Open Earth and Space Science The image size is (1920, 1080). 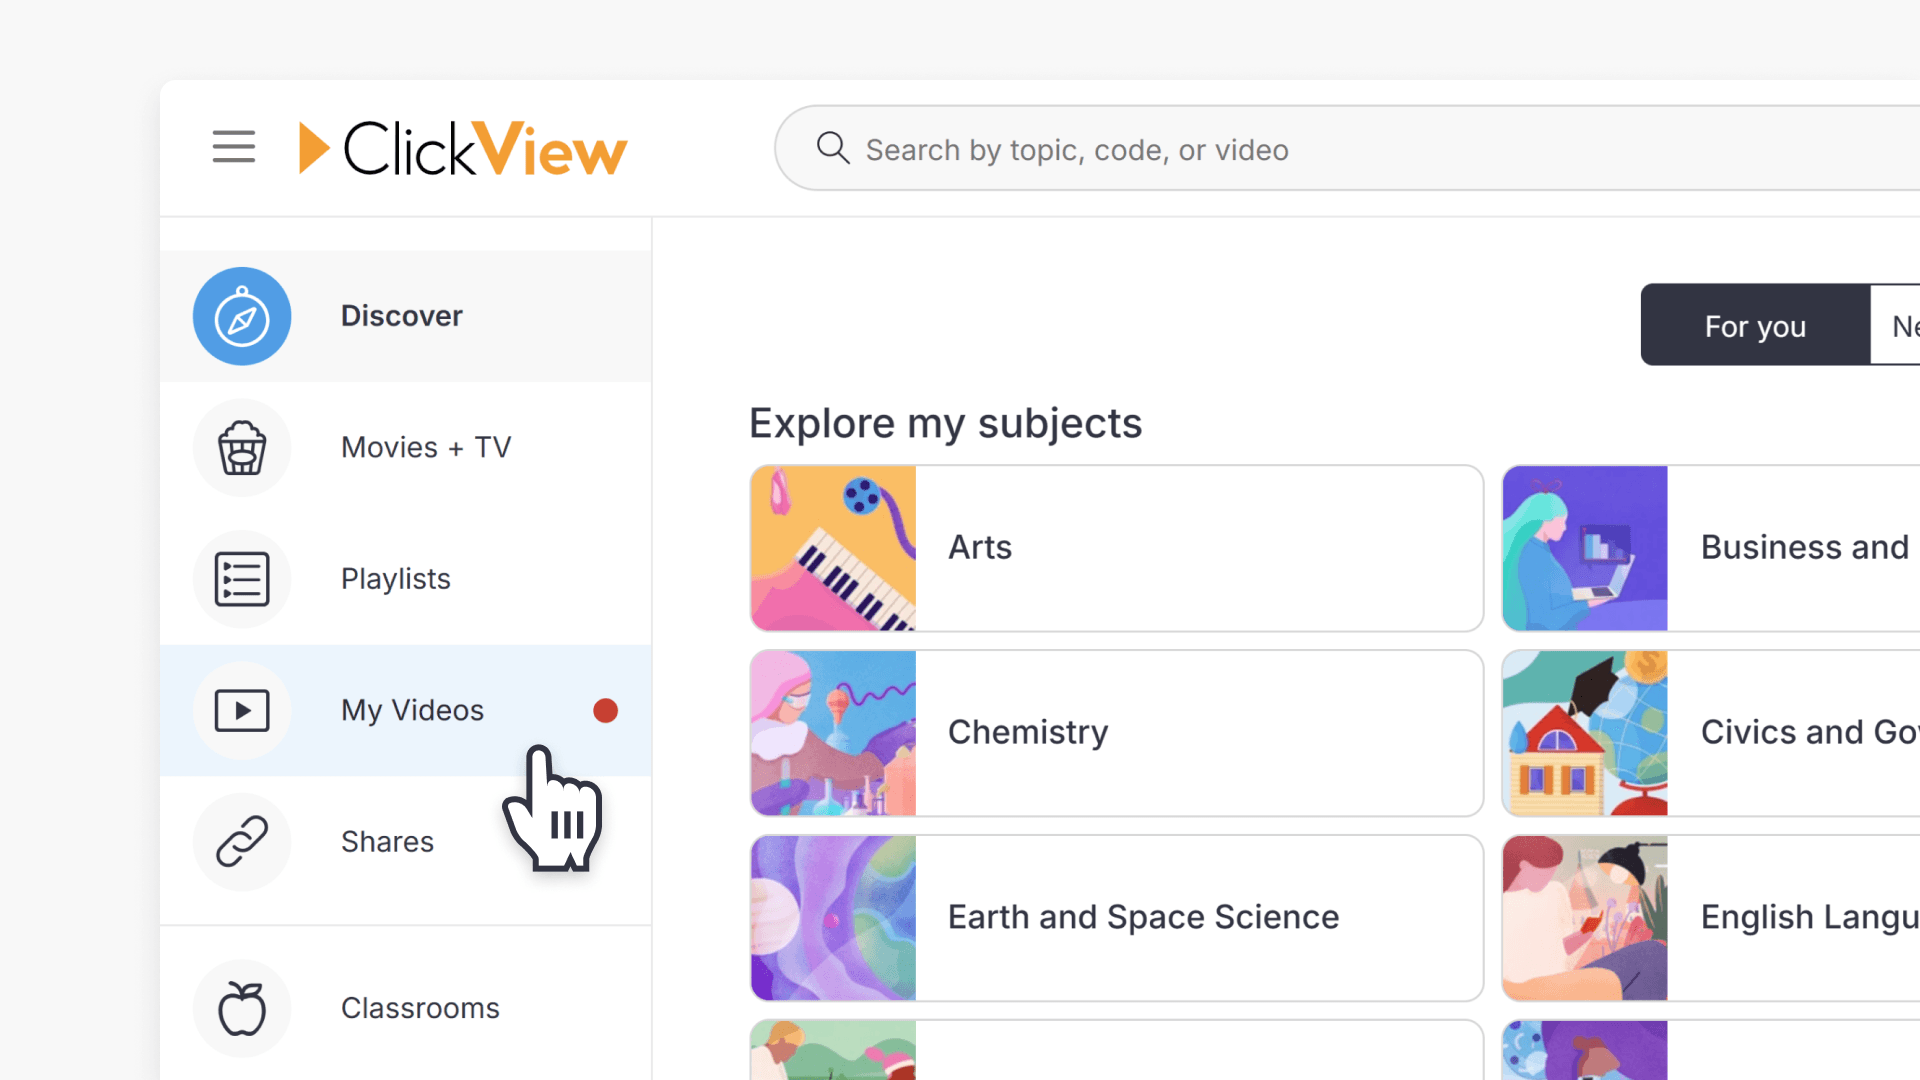[x=1115, y=917]
